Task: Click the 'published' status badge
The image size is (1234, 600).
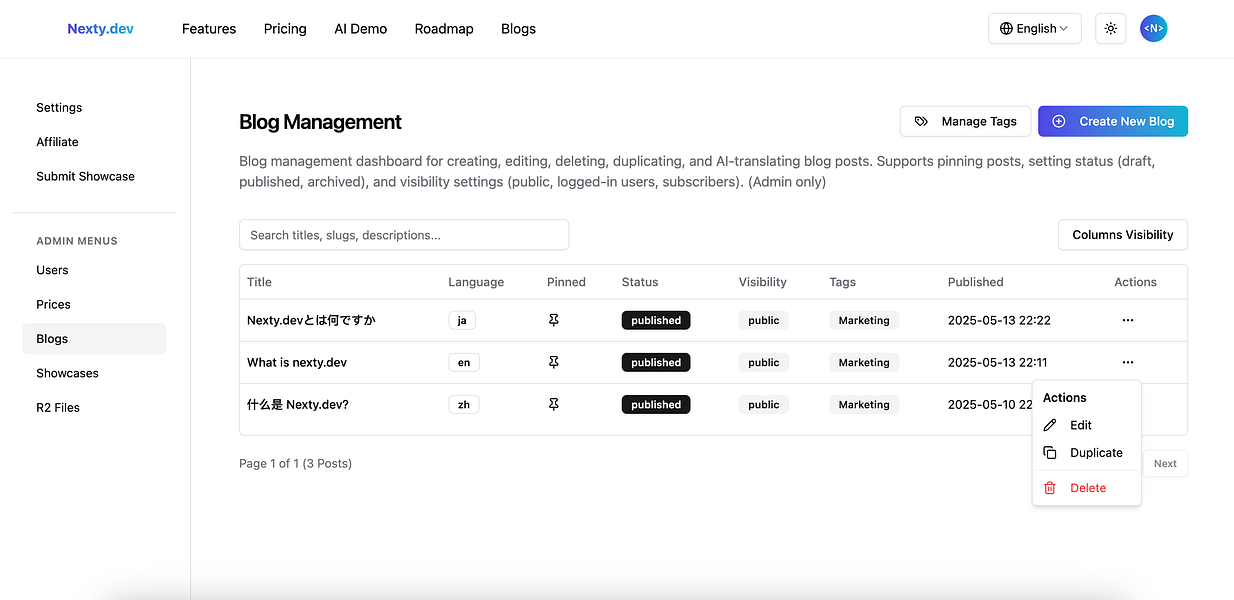Action: pyautogui.click(x=655, y=320)
